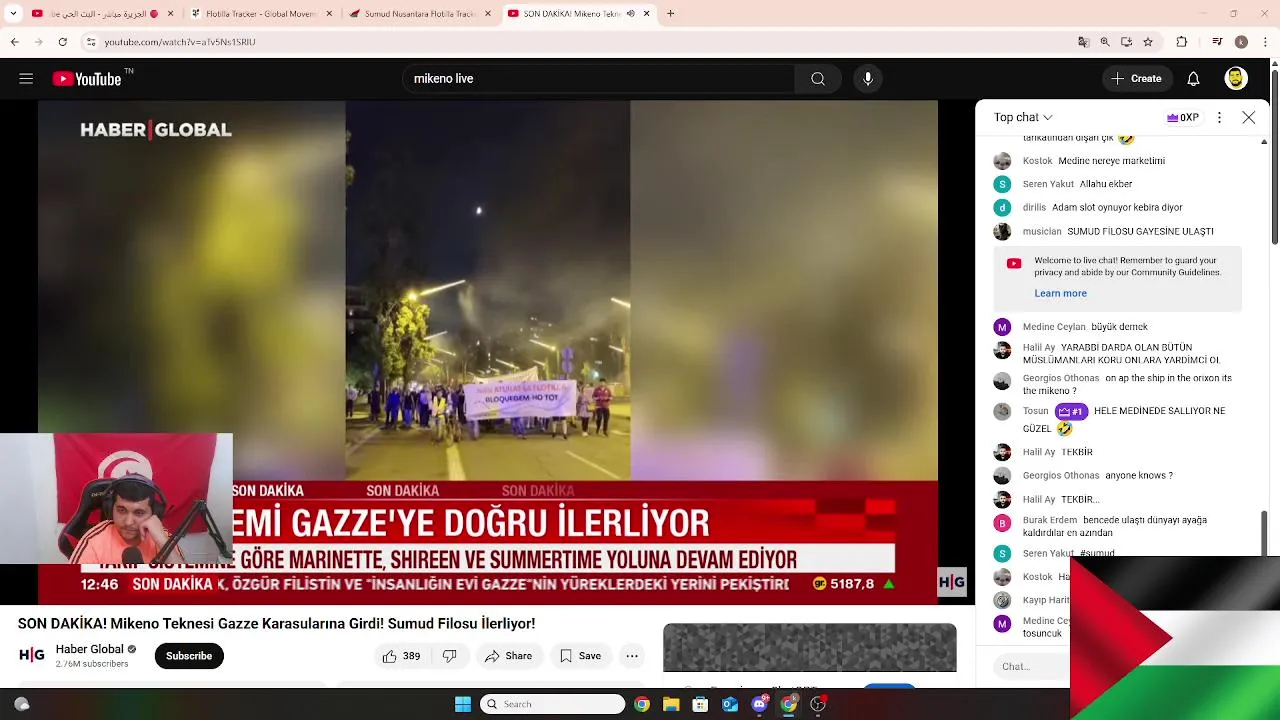Image resolution: width=1280 pixels, height=720 pixels.
Task: Mute the audio-playing SON DAKİKA tab
Action: [x=630, y=14]
